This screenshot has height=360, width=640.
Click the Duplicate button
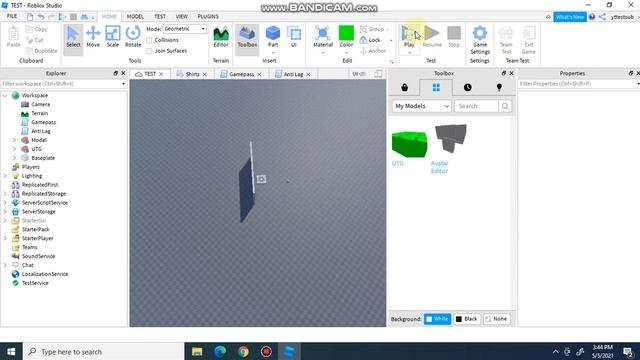pos(41,51)
